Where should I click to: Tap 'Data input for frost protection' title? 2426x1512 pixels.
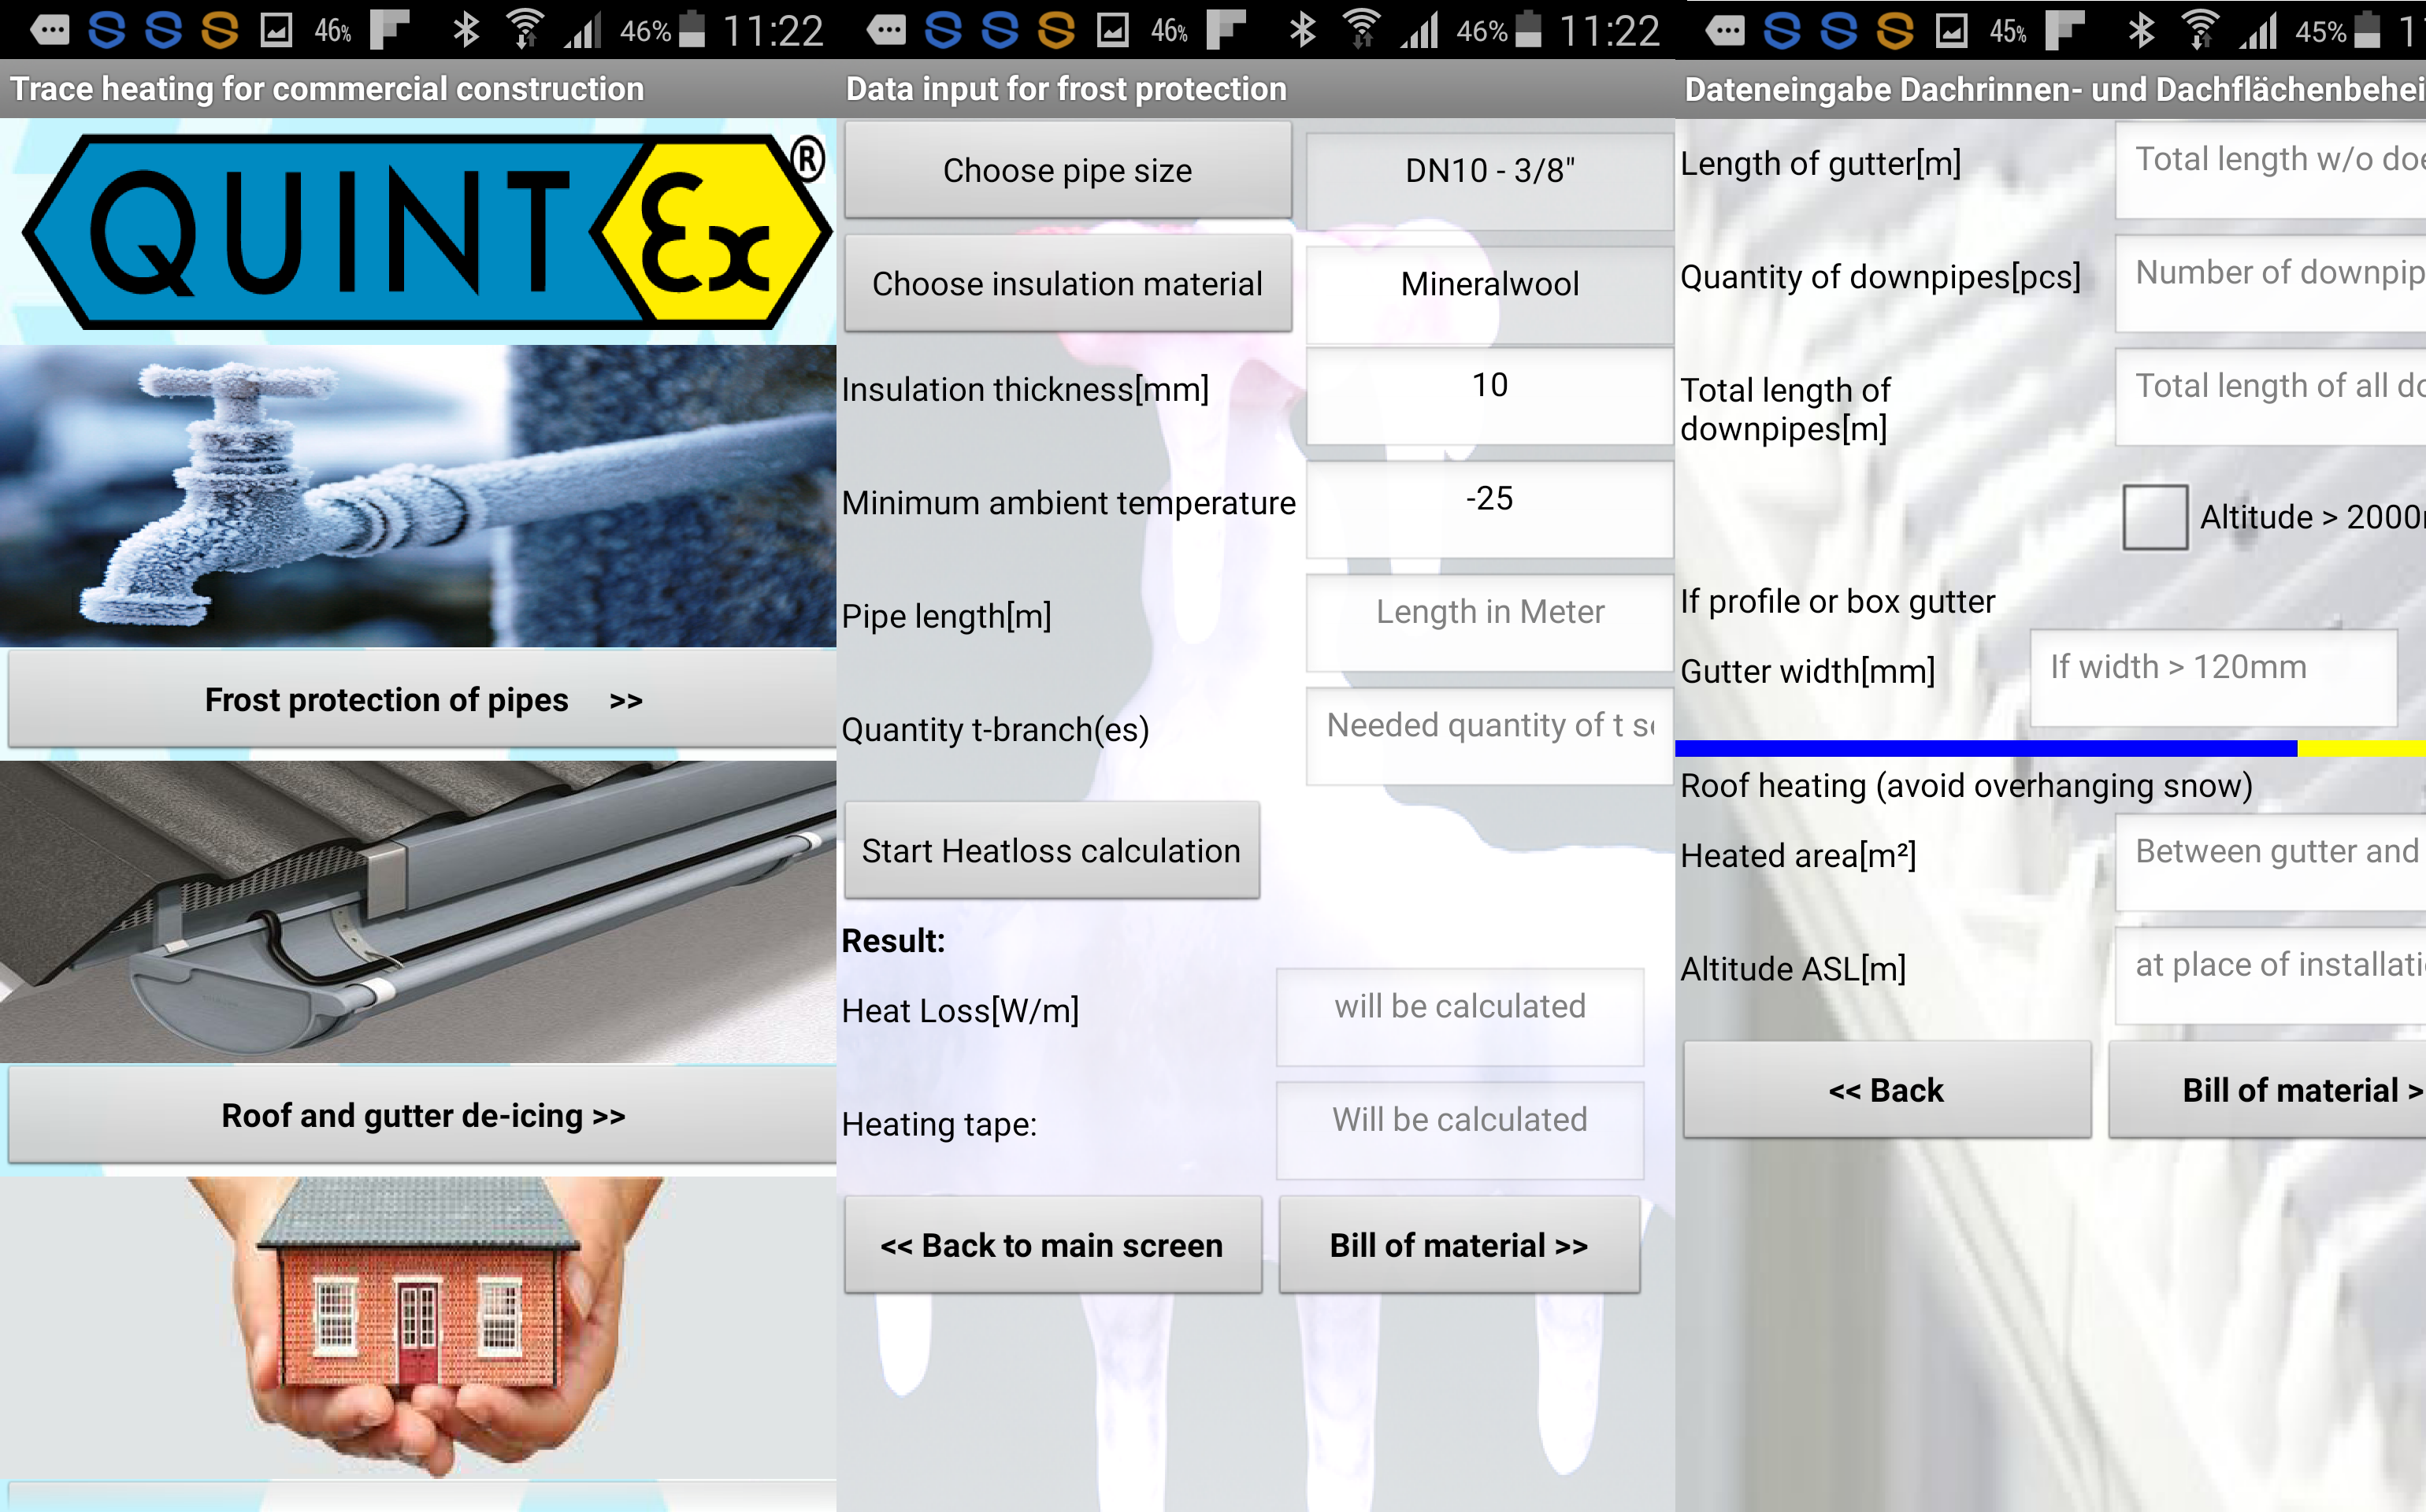click(x=1066, y=89)
